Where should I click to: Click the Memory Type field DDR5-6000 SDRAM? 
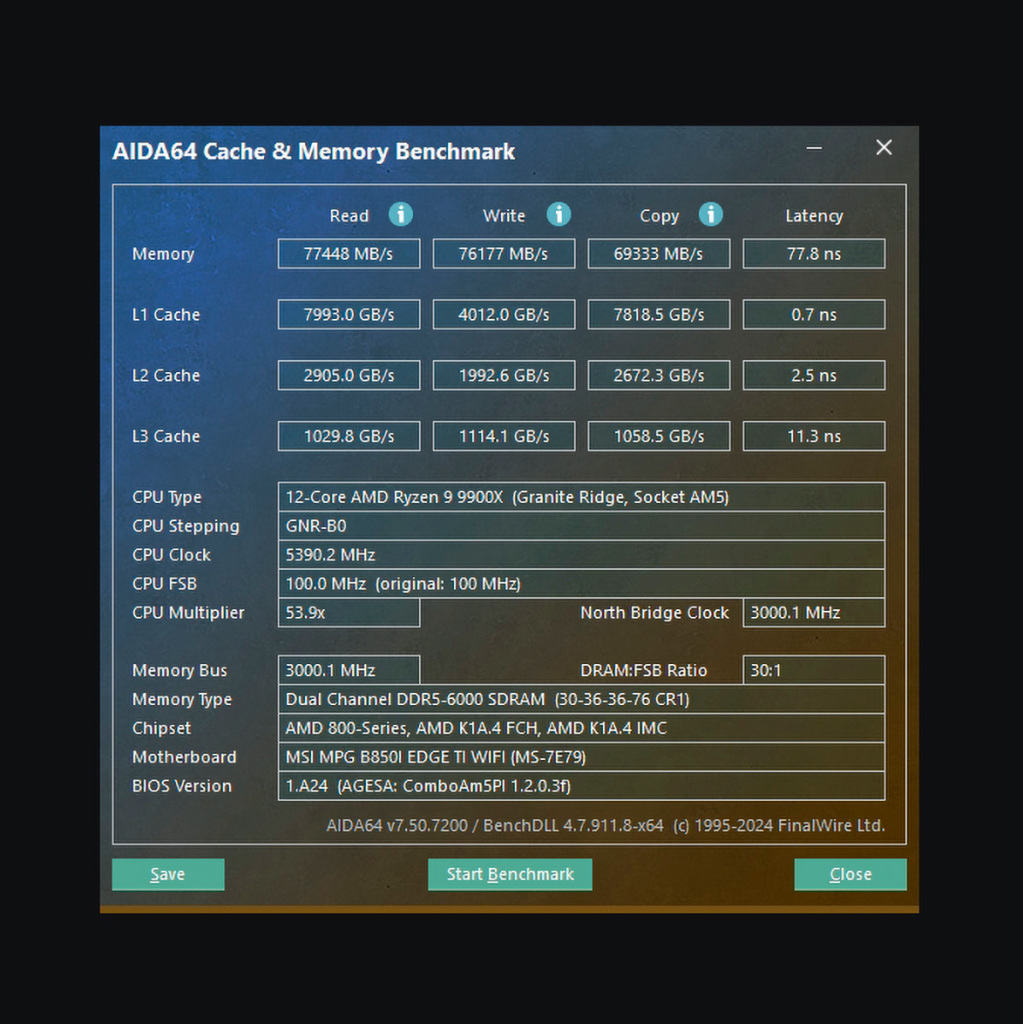(581, 699)
